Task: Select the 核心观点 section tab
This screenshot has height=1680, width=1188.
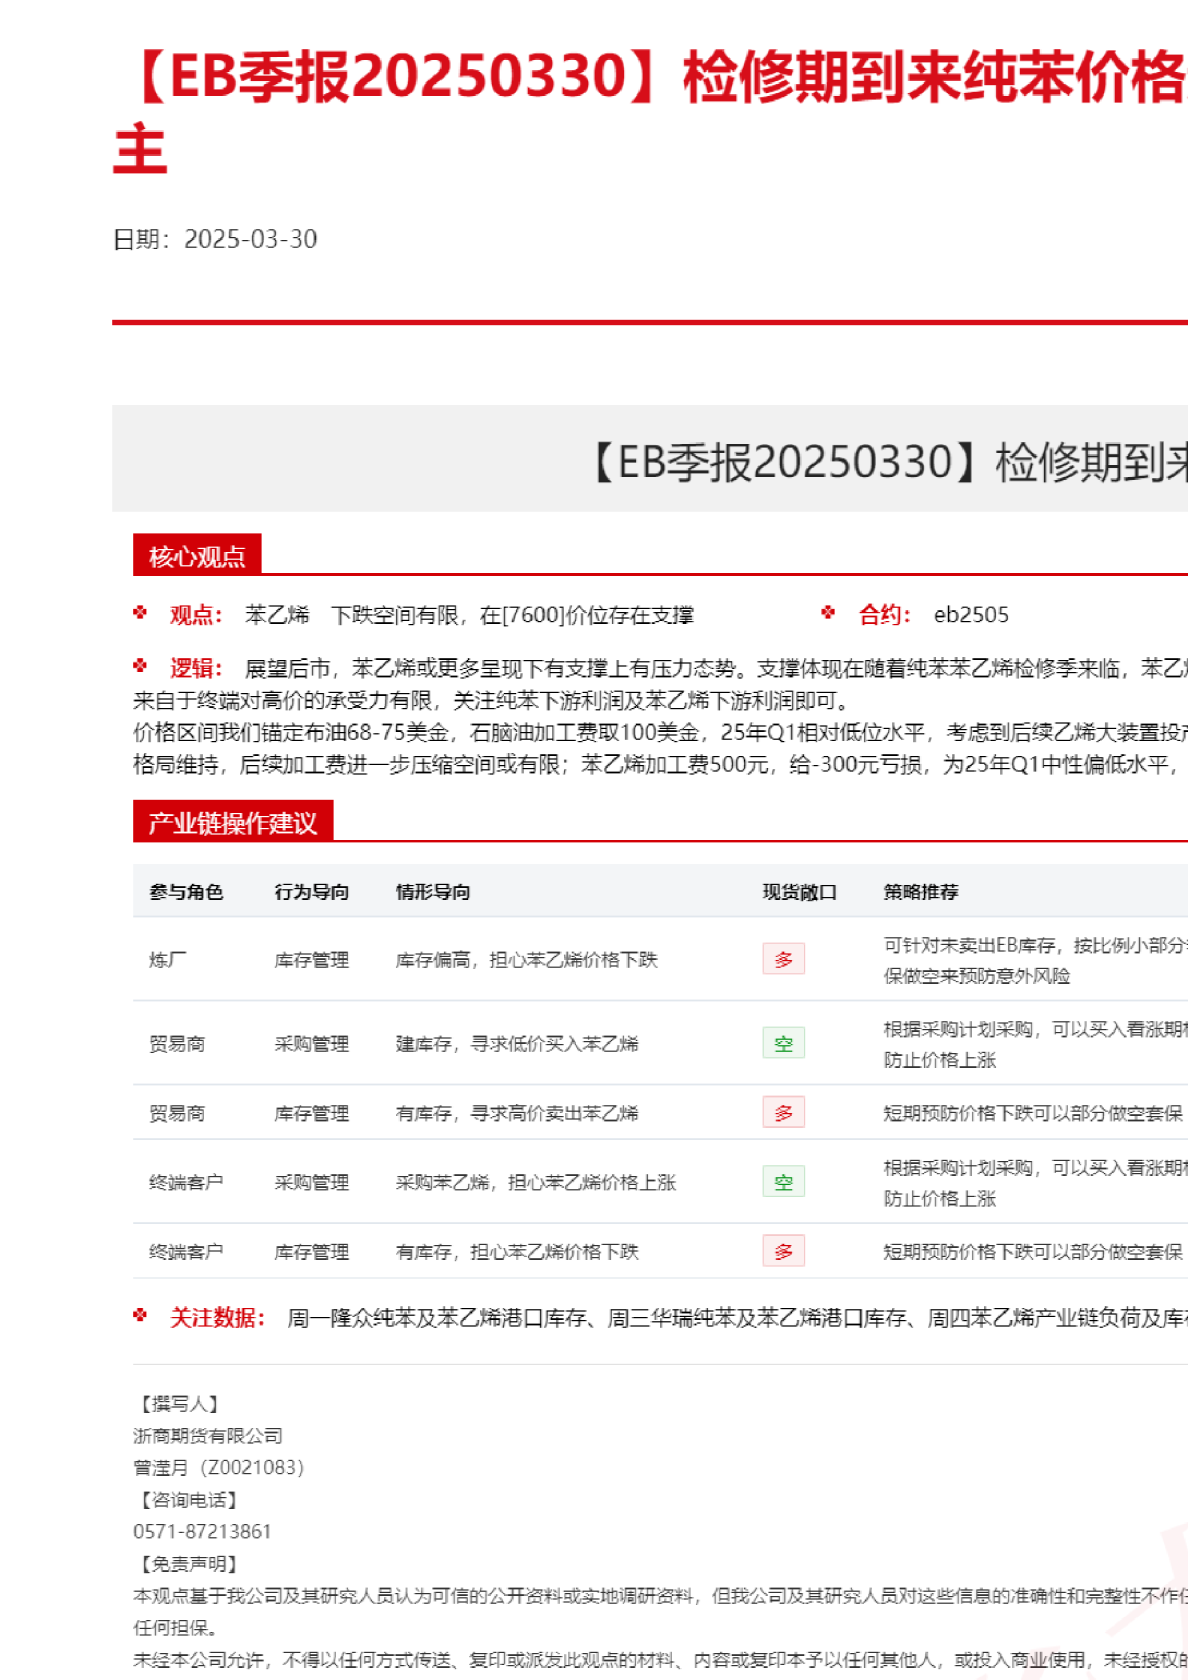Action: click(x=197, y=556)
